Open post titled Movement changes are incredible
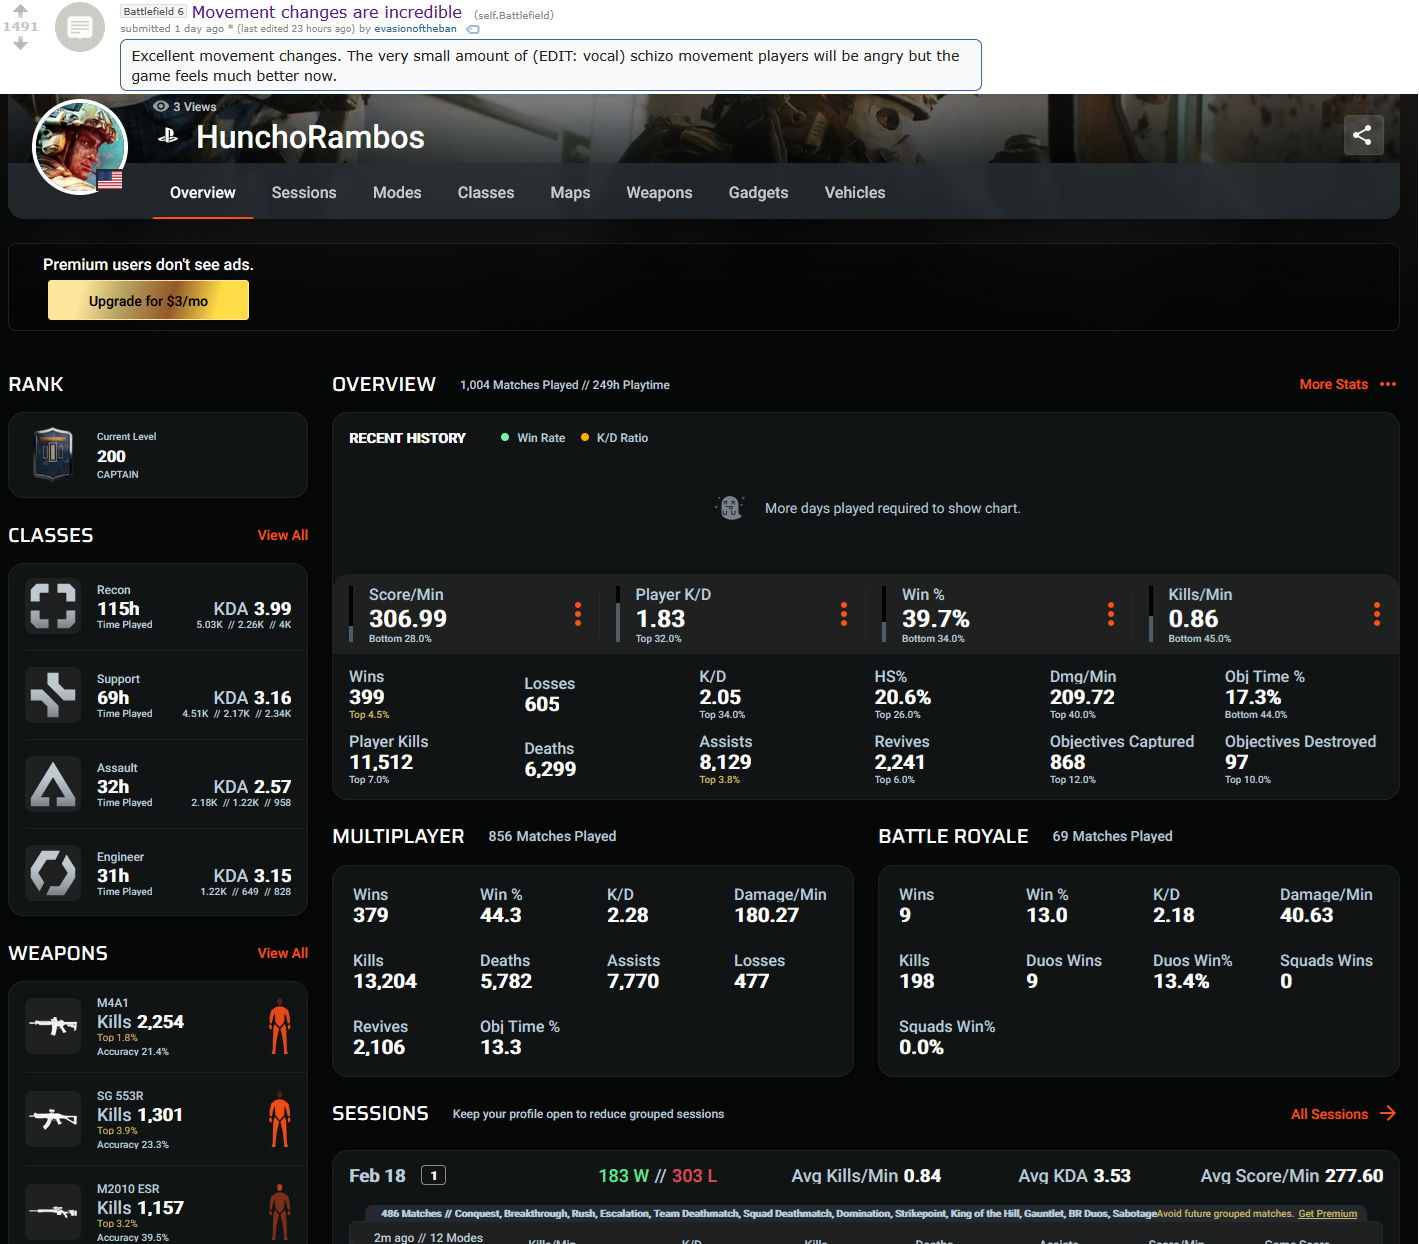The image size is (1419, 1244). point(327,12)
